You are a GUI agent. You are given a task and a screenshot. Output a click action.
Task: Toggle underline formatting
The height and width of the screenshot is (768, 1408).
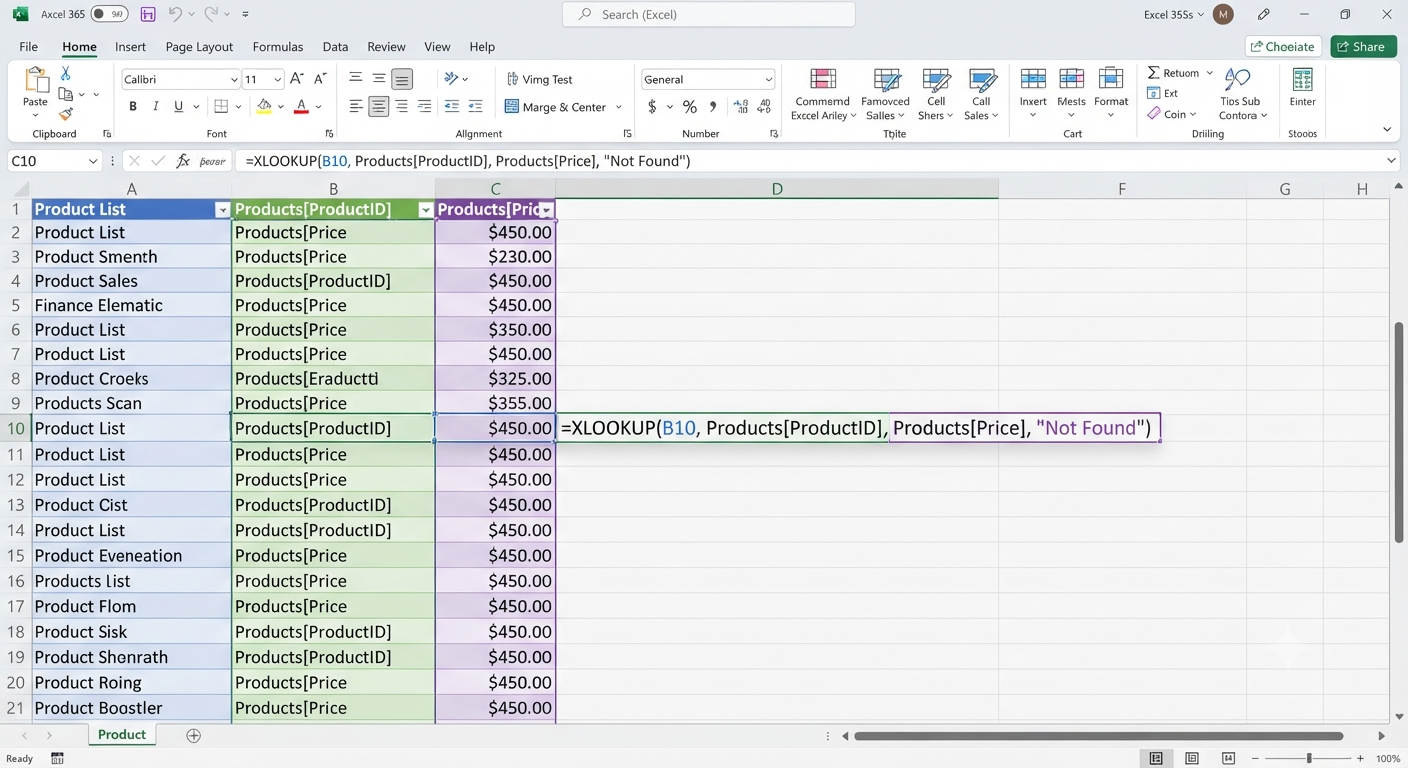179,107
